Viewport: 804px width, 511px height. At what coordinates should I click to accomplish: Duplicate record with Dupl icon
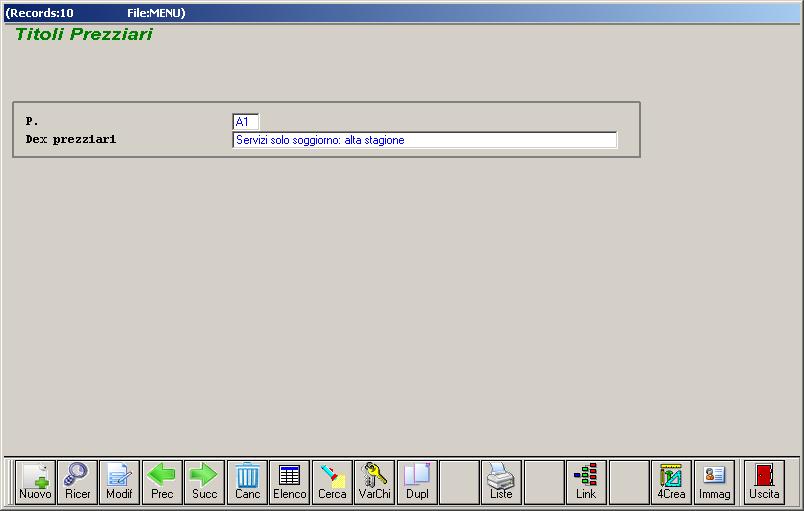point(417,482)
